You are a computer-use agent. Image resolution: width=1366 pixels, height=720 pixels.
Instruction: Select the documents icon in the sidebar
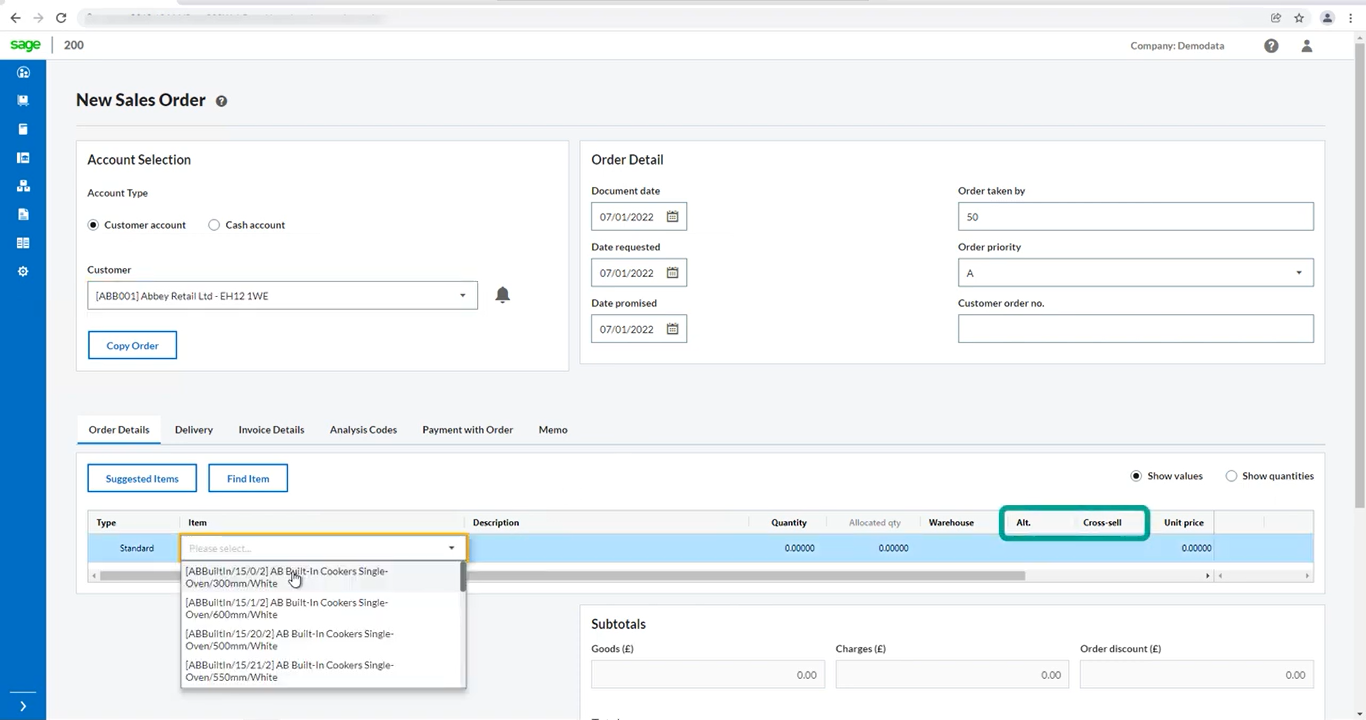pyautogui.click(x=24, y=214)
